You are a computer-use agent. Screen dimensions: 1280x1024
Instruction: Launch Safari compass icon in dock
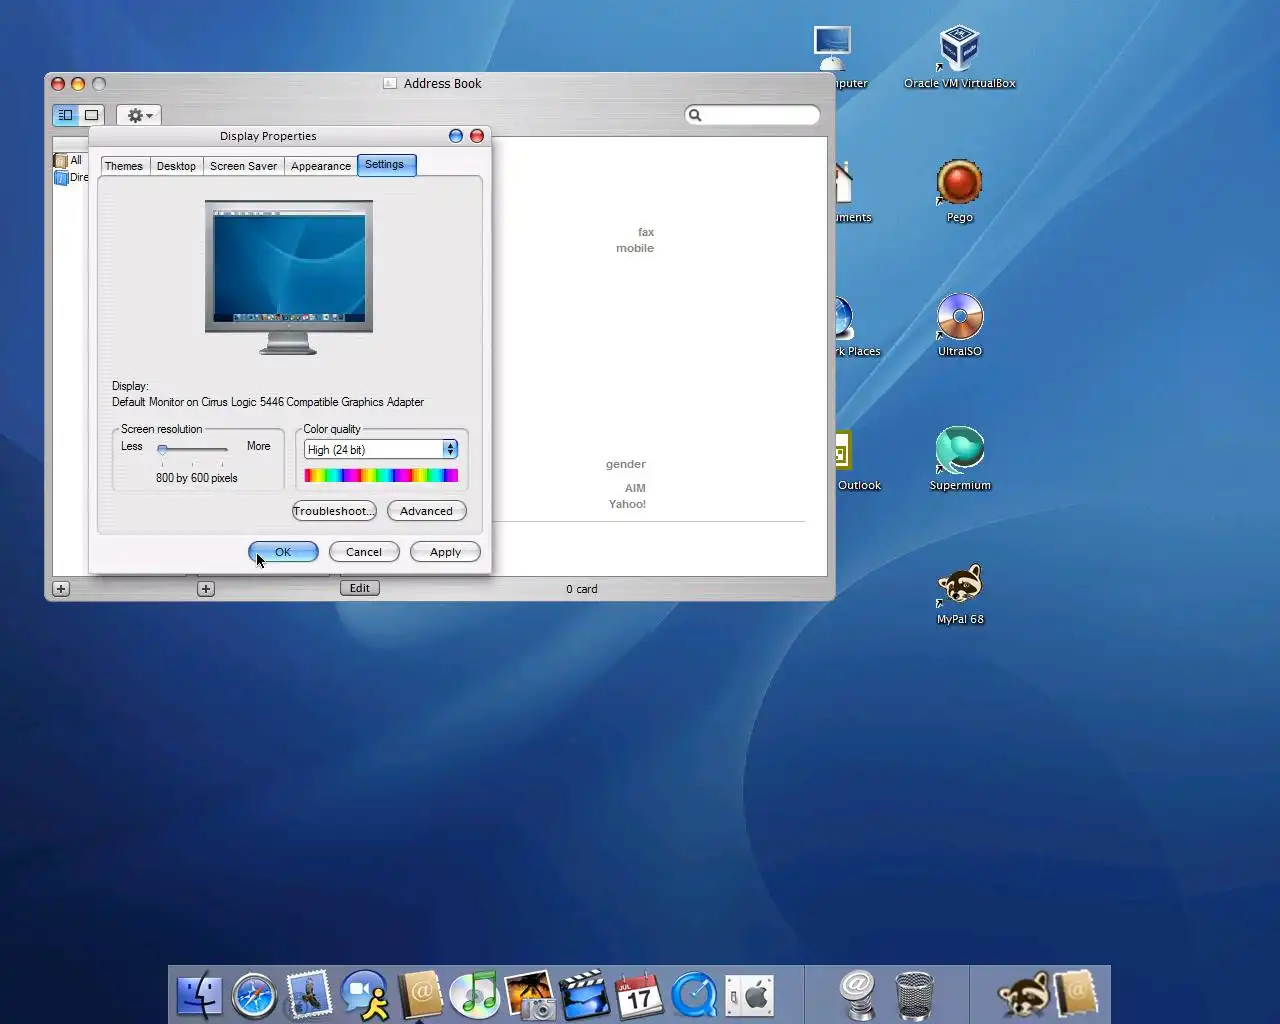click(254, 996)
